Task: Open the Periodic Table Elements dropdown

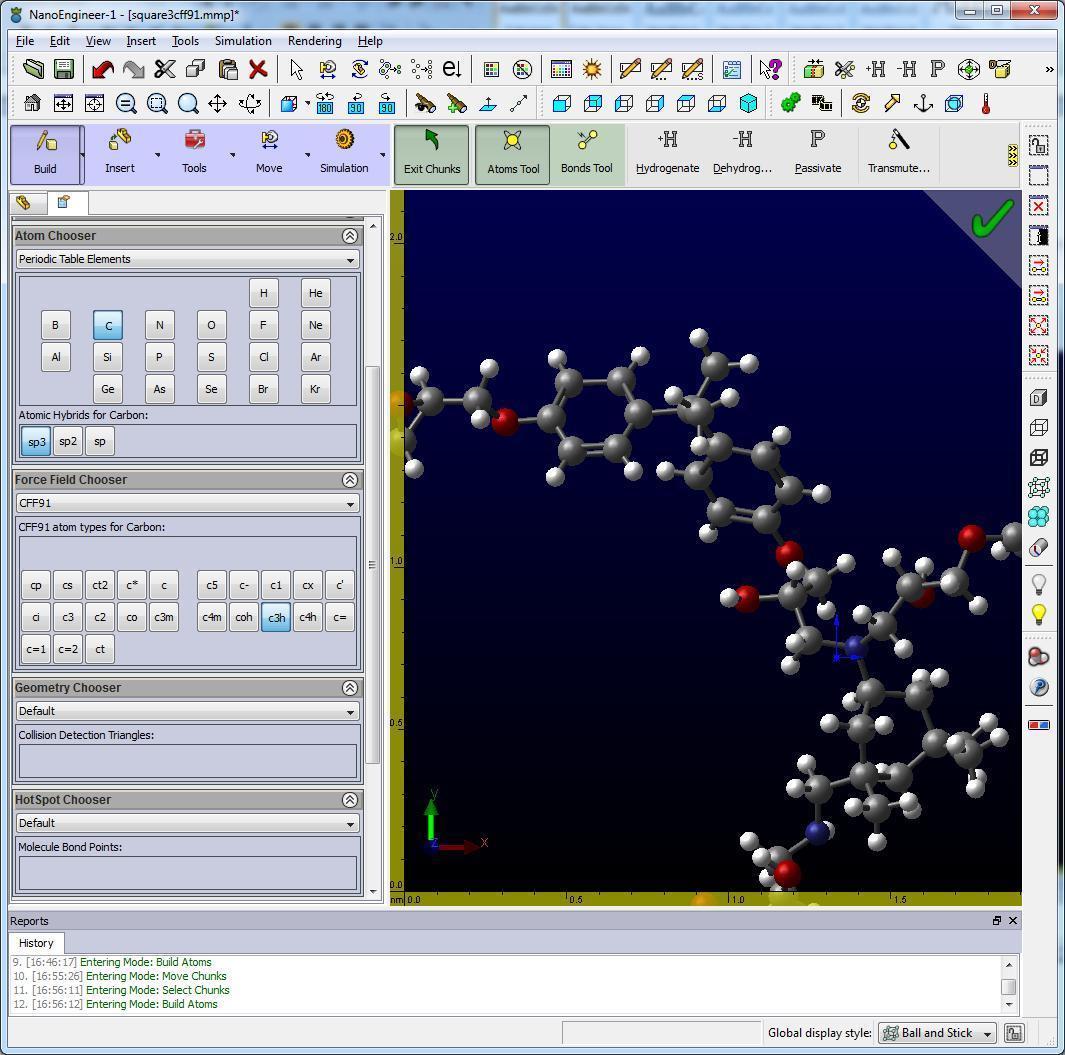Action: coord(188,259)
